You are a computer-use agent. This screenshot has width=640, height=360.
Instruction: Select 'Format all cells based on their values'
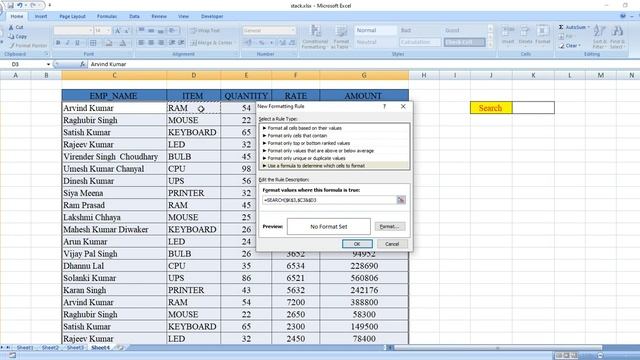click(334, 128)
